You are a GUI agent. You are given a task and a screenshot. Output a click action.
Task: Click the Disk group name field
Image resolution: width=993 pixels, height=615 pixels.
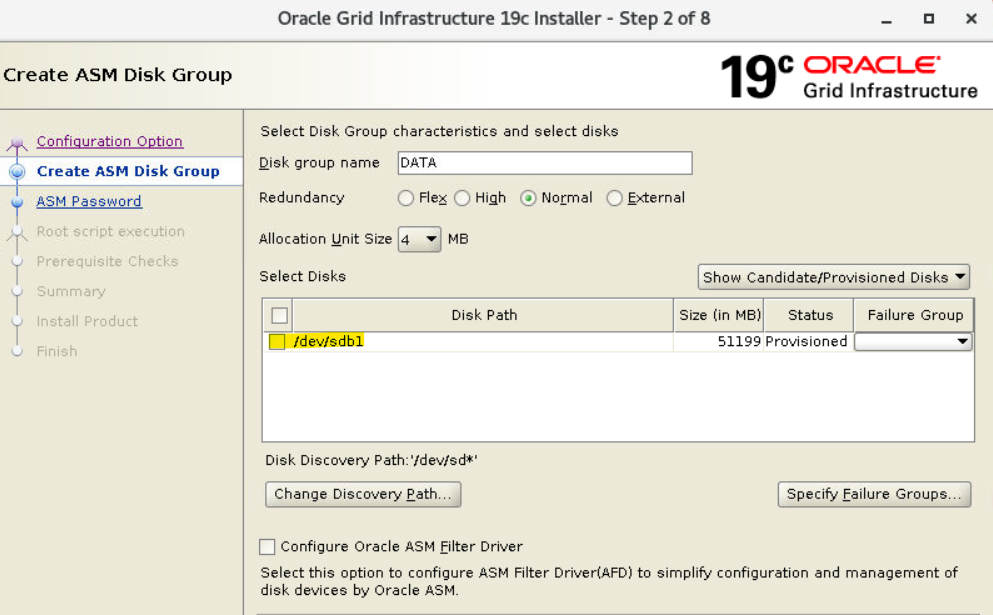[544, 163]
